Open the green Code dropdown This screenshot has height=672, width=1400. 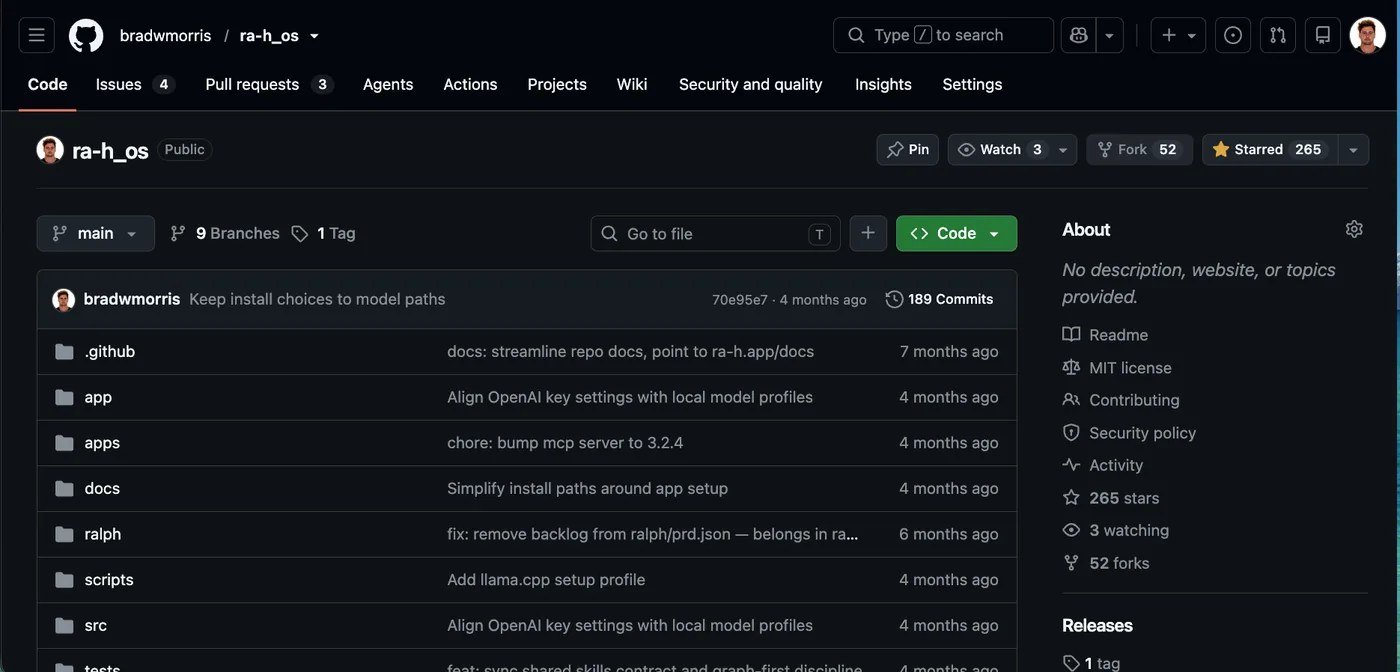pos(957,233)
